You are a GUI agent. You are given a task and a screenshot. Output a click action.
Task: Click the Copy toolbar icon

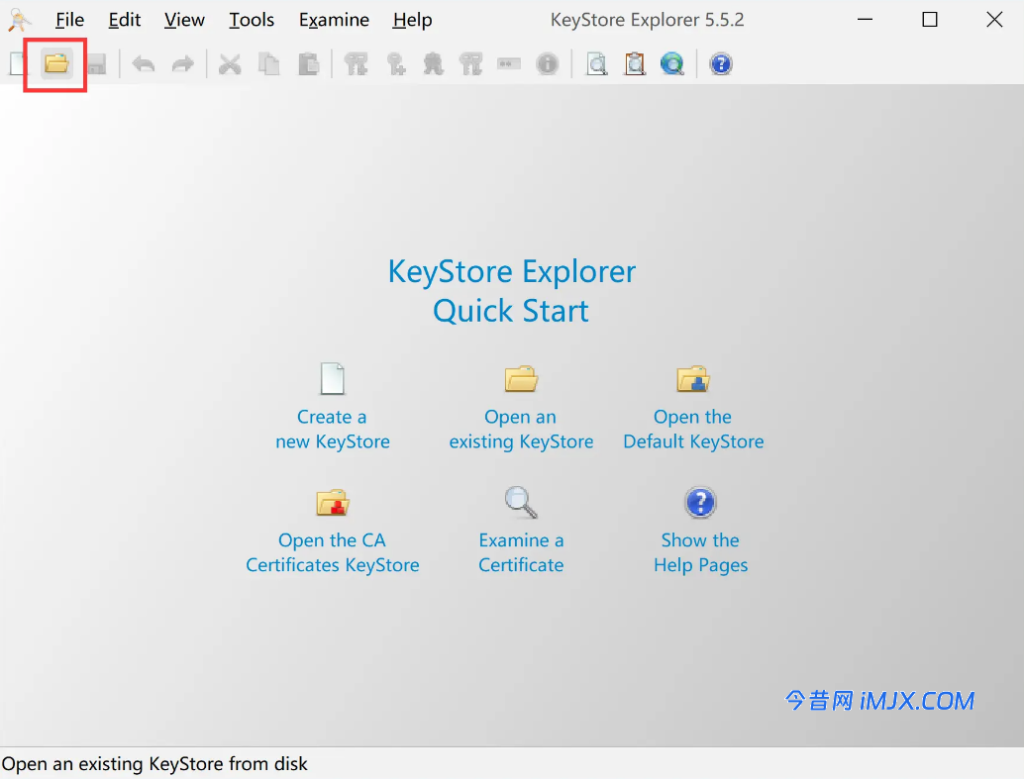(269, 64)
